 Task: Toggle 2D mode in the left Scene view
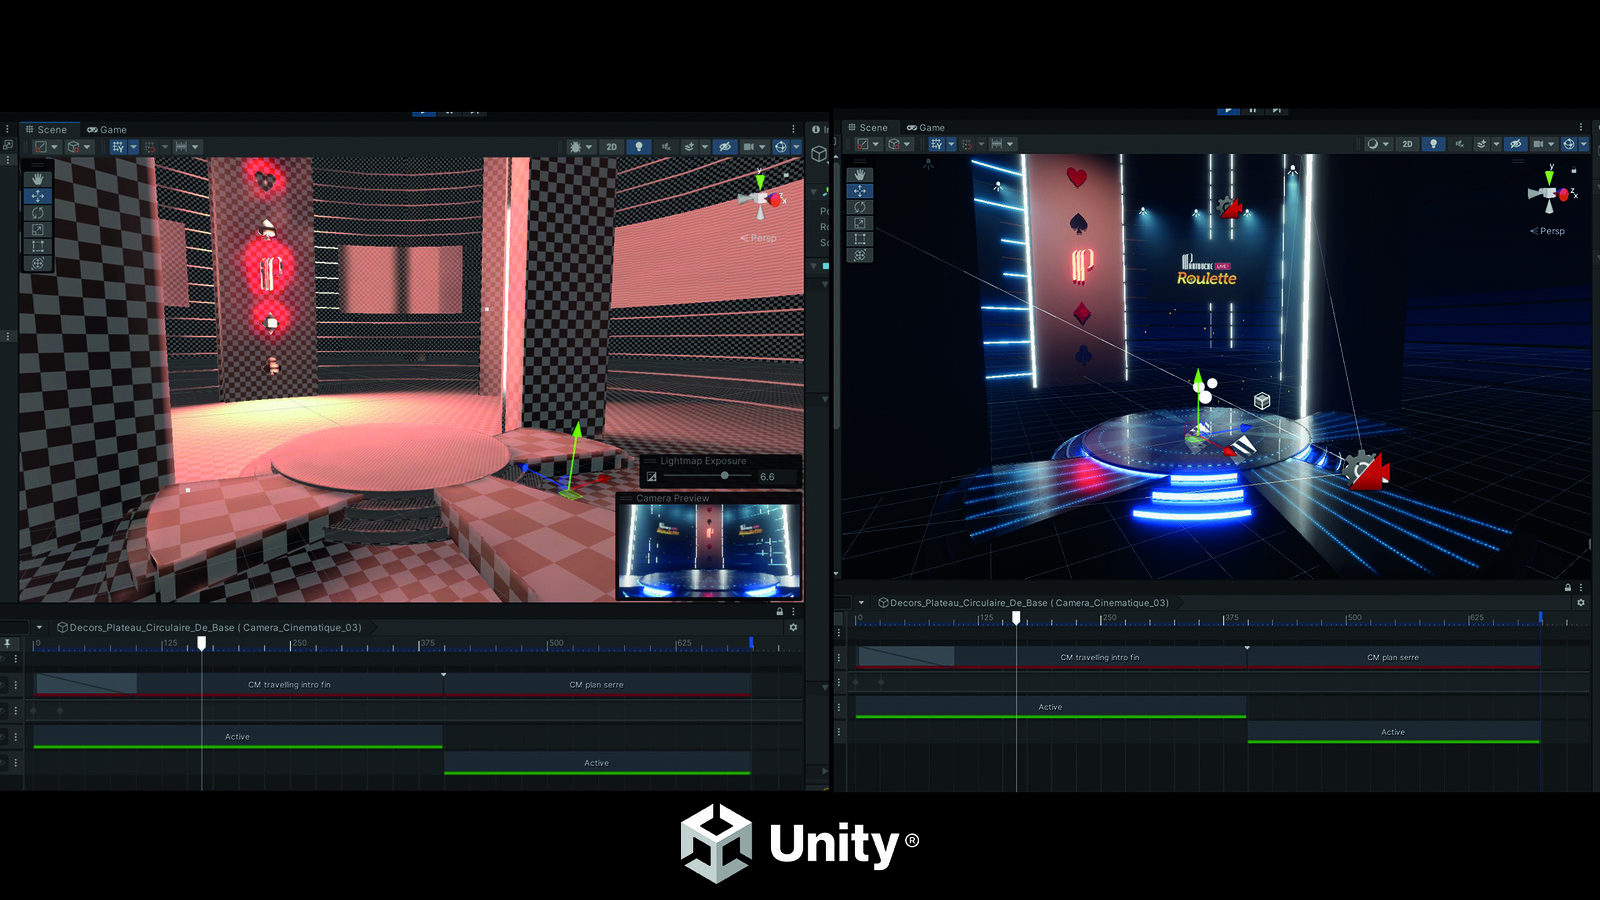point(612,147)
